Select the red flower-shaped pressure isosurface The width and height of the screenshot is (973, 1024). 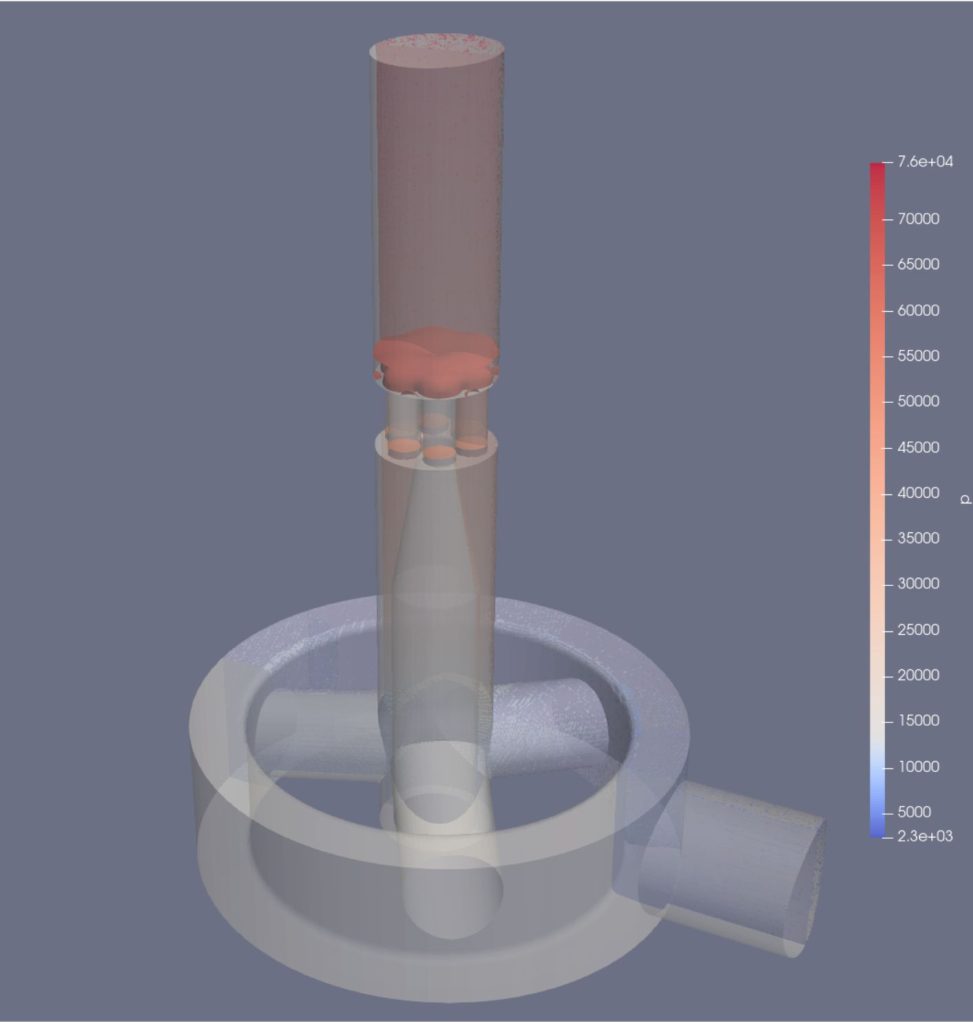(436, 362)
